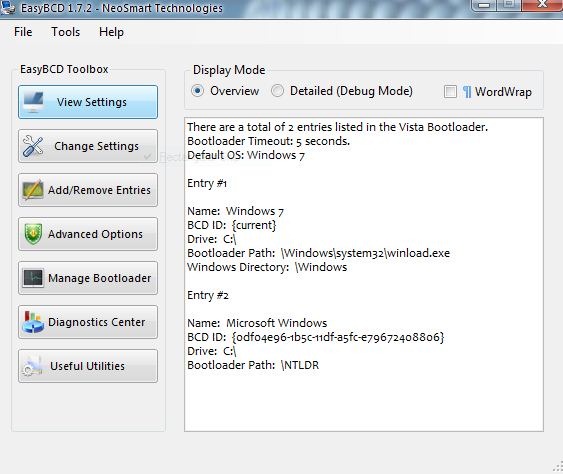Click the window resize grip in the corner
The width and height of the screenshot is (563, 474).
[x=558, y=467]
